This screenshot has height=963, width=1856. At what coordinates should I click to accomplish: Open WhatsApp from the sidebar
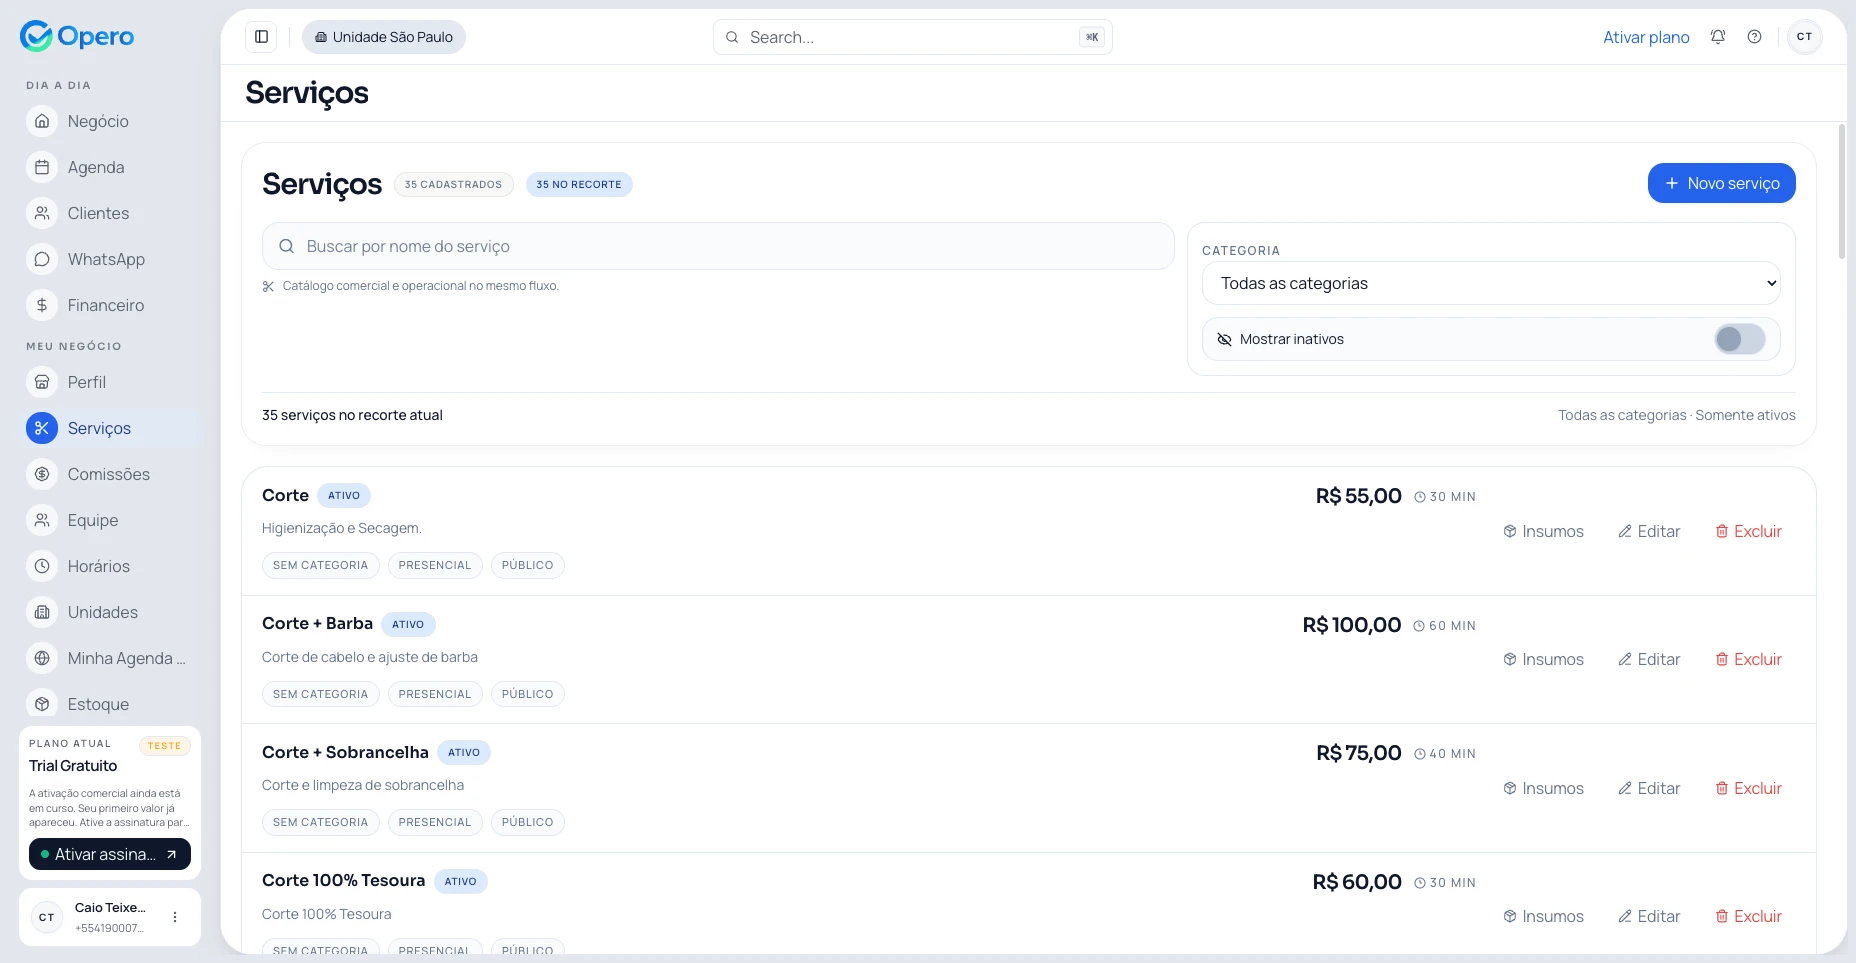click(106, 259)
